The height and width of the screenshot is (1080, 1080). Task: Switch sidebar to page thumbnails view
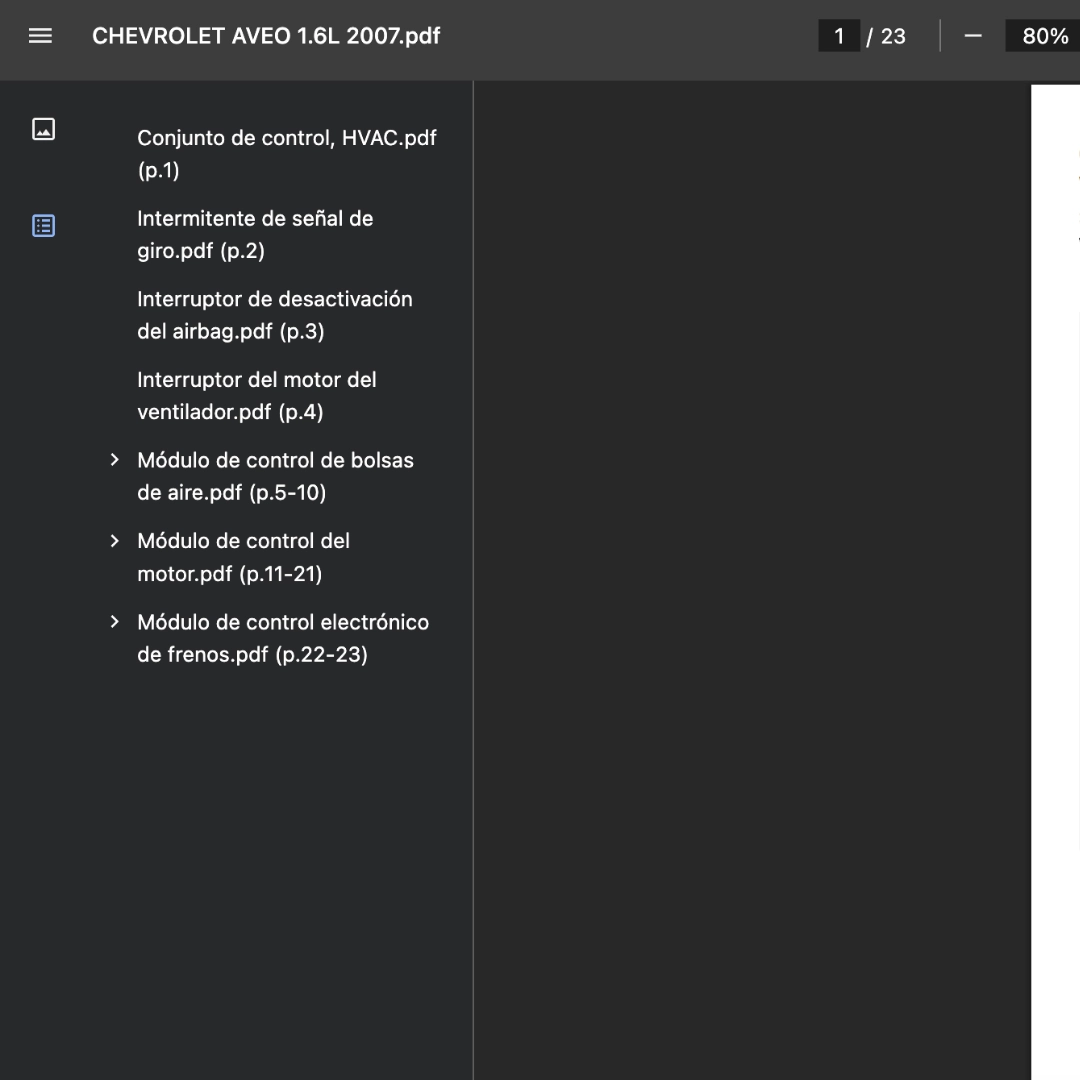43,129
